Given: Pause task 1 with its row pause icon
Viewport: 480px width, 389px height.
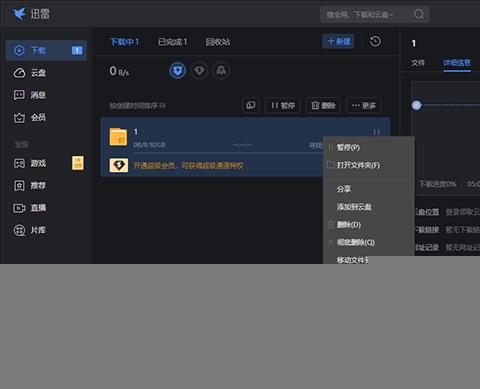Looking at the screenshot, I should [376, 132].
